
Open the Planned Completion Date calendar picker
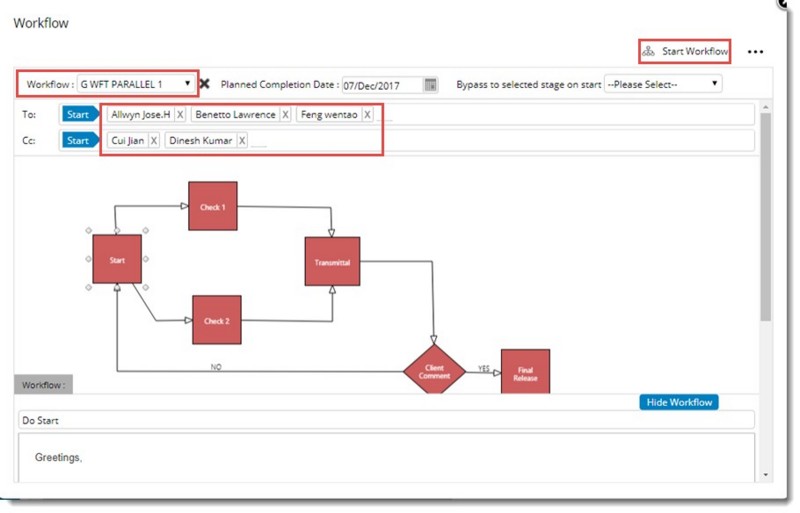tap(431, 85)
